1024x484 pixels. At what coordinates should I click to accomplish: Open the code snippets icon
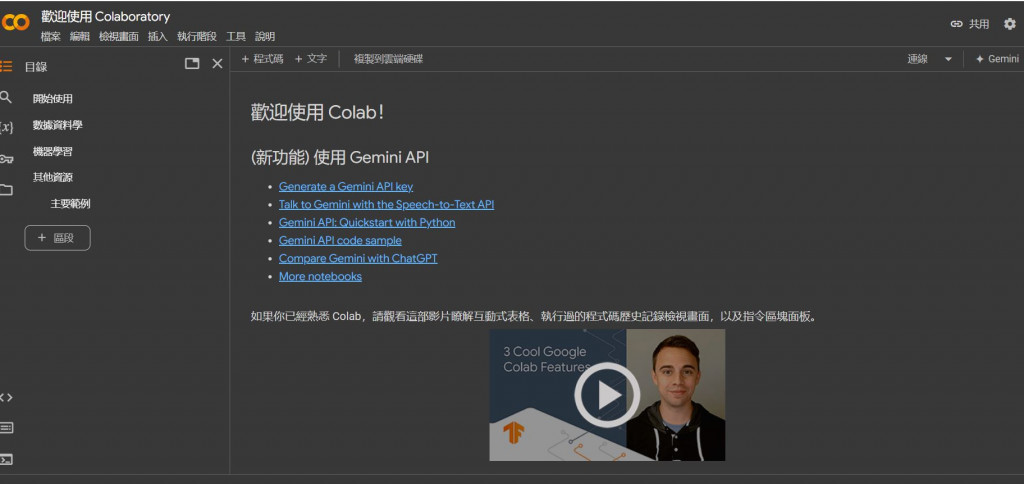coord(6,397)
